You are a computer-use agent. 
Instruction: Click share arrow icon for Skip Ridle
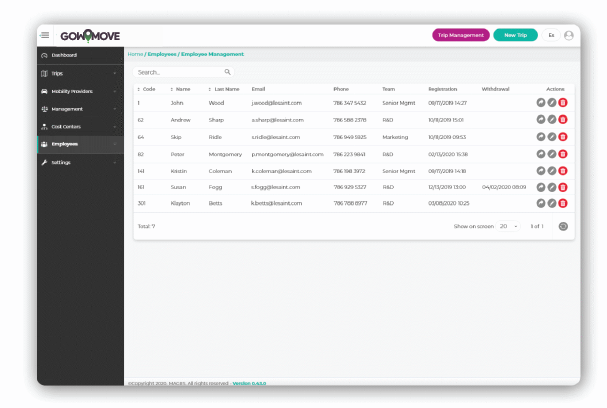541,136
